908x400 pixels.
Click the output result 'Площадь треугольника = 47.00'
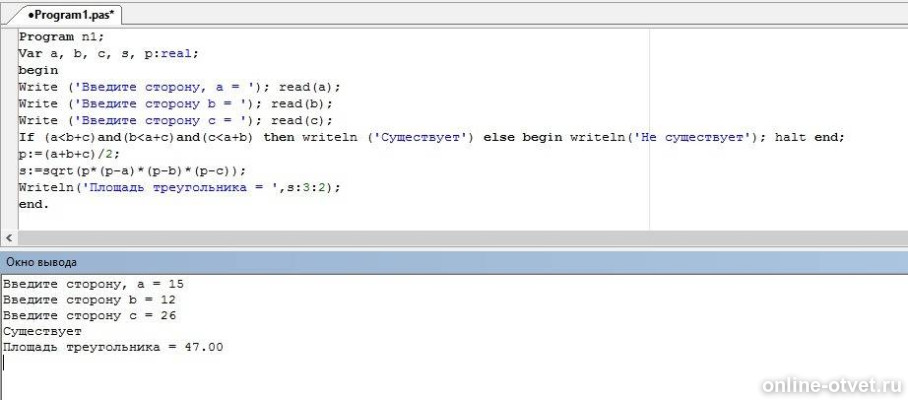[113, 347]
